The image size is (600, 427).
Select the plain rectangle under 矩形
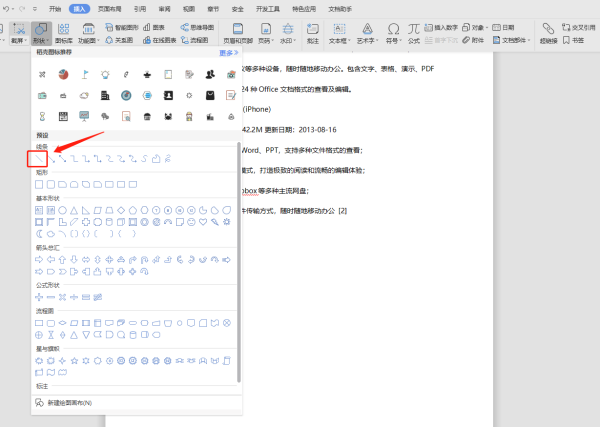point(39,184)
